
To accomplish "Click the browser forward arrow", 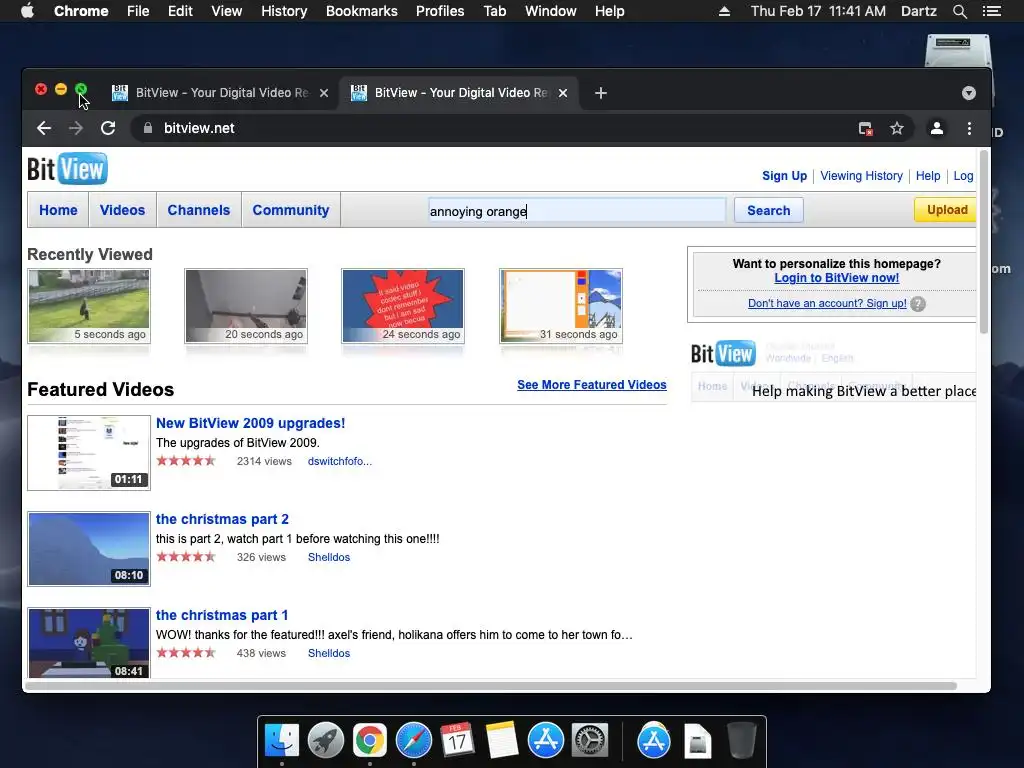I will pos(76,128).
